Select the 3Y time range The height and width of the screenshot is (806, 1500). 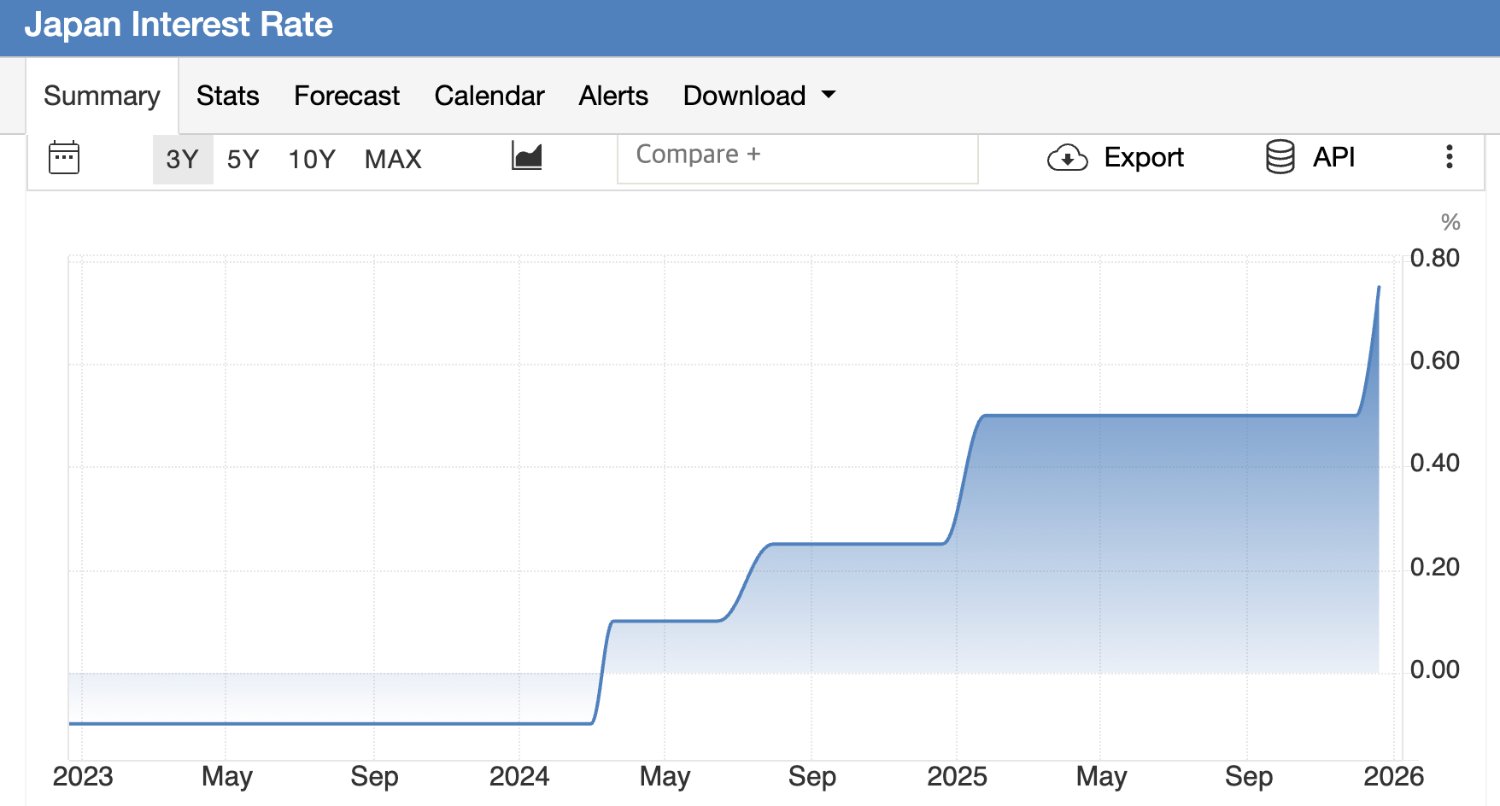point(182,159)
